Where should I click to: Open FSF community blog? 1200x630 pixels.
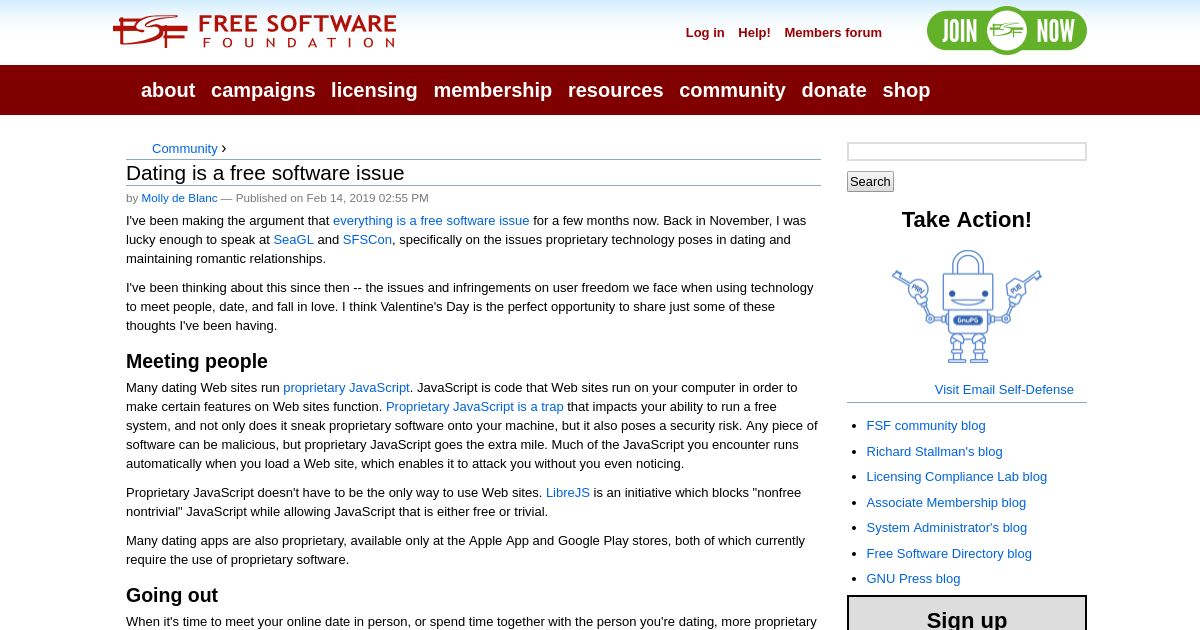click(x=926, y=426)
